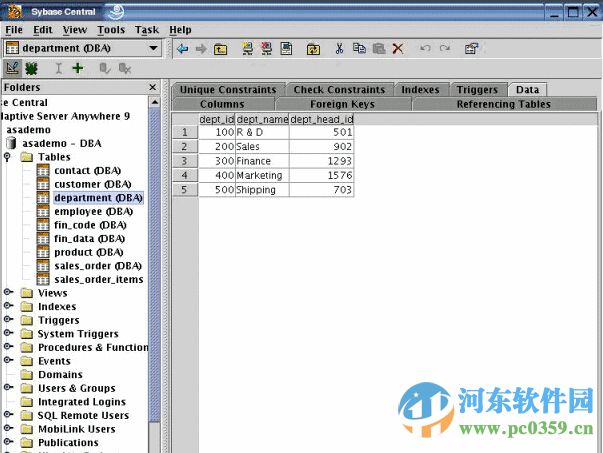
Task: Click the Copy icon in toolbar
Action: point(359,48)
